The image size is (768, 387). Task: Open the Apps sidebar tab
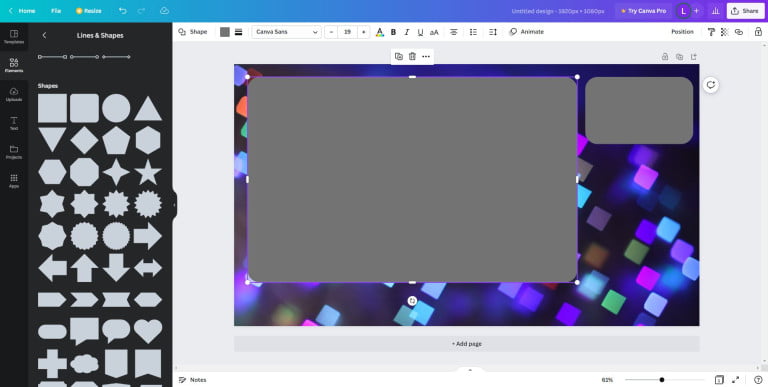click(x=14, y=181)
